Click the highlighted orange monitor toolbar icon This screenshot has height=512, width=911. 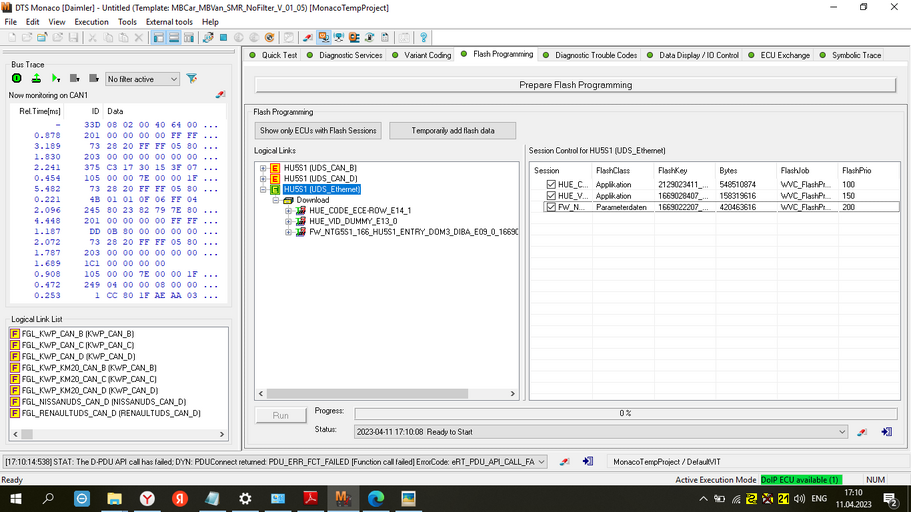point(324,38)
